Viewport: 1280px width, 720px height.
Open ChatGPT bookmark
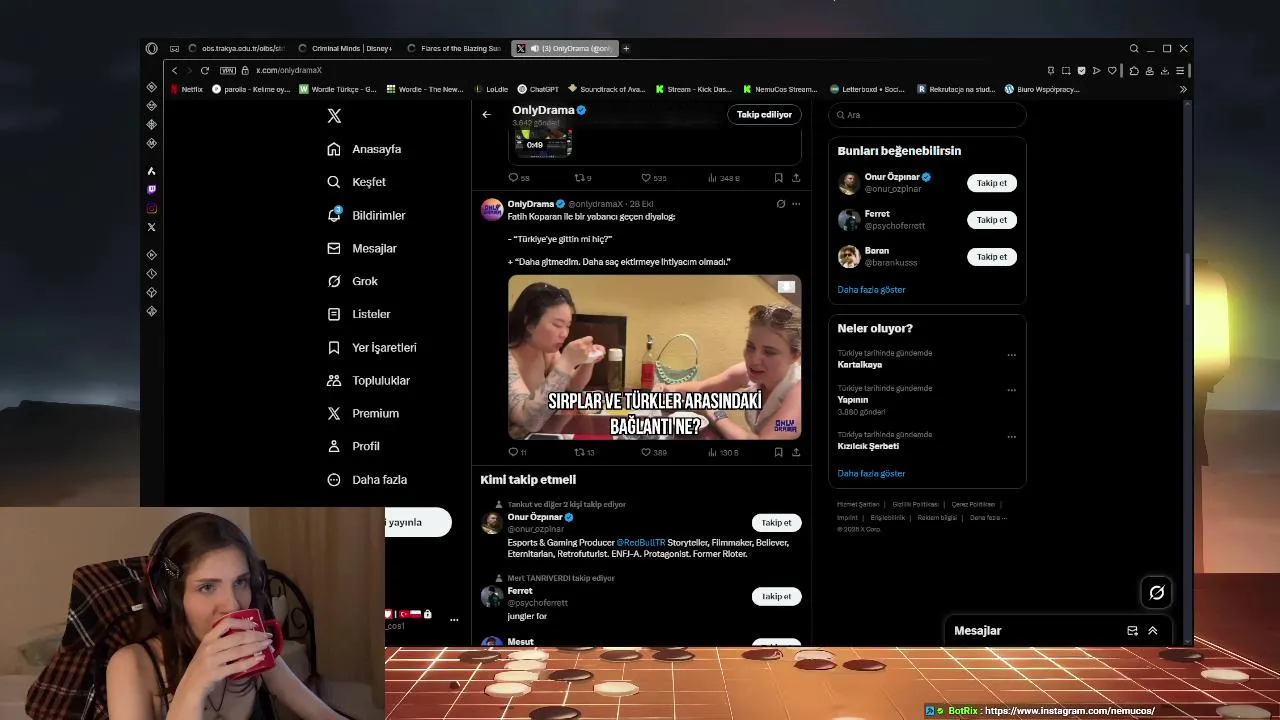(x=538, y=89)
